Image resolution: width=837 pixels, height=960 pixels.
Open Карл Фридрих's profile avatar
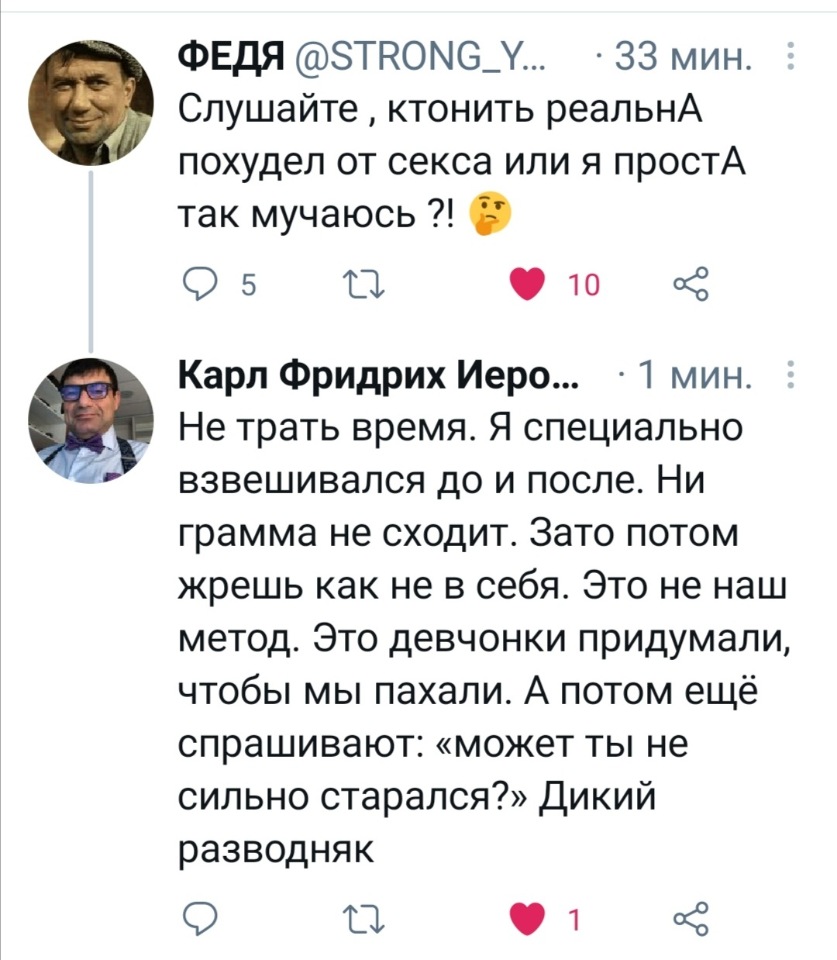click(90, 419)
